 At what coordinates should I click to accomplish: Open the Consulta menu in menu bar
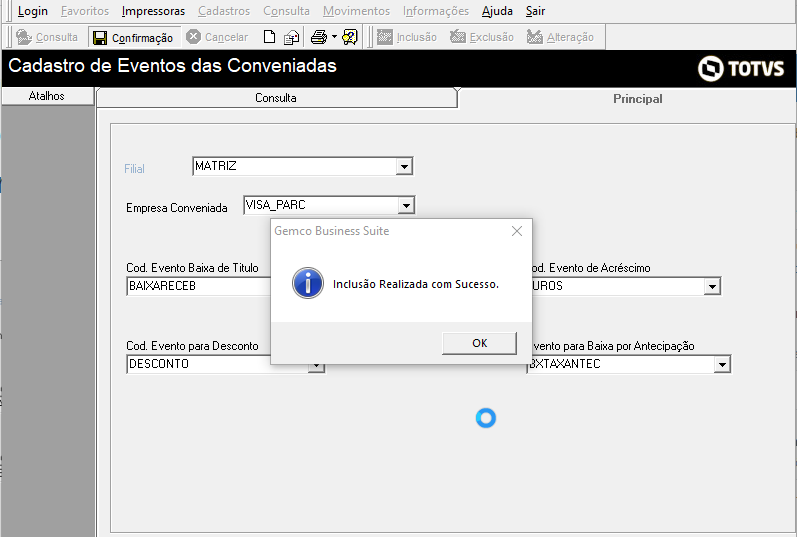coord(286,11)
